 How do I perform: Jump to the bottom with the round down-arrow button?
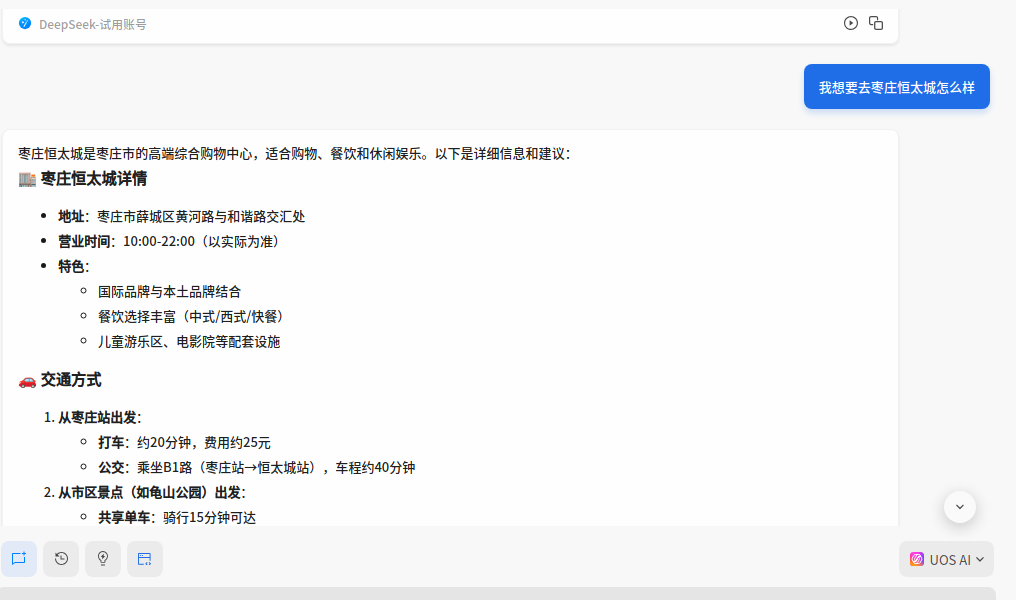[960, 507]
